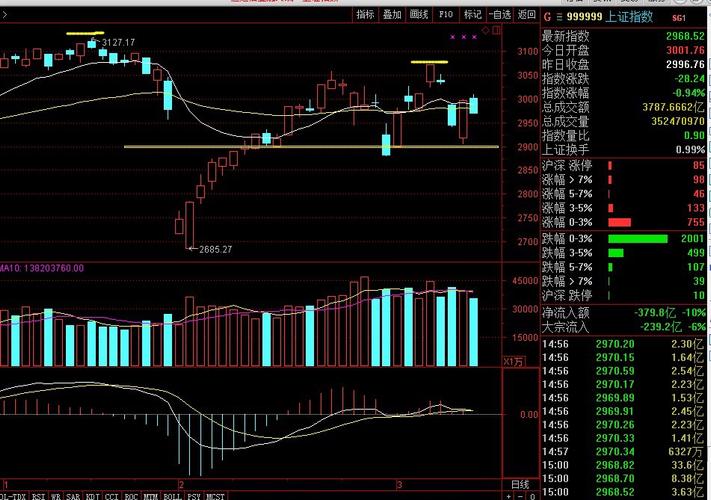Expand the arrow at top-left of chart
The image size is (711, 500).
(4, 15)
